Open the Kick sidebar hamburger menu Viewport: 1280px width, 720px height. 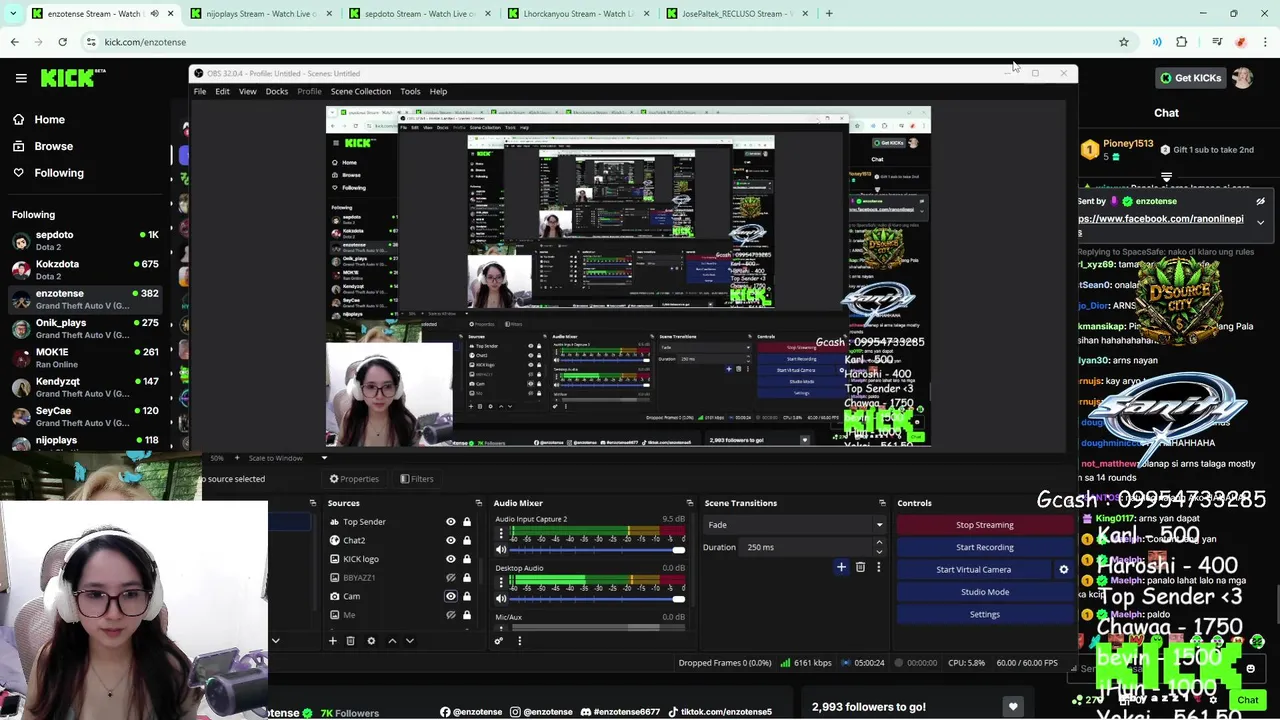[21, 78]
